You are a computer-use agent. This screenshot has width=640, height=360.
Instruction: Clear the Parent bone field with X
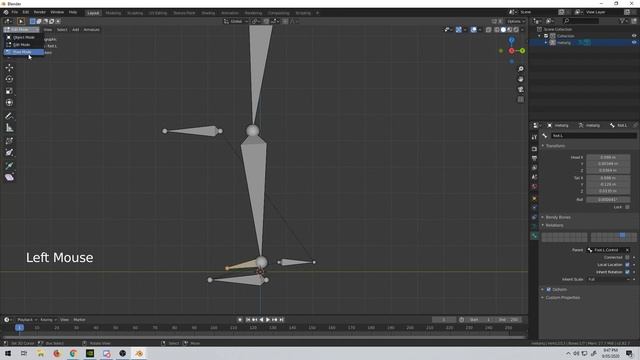point(627,250)
